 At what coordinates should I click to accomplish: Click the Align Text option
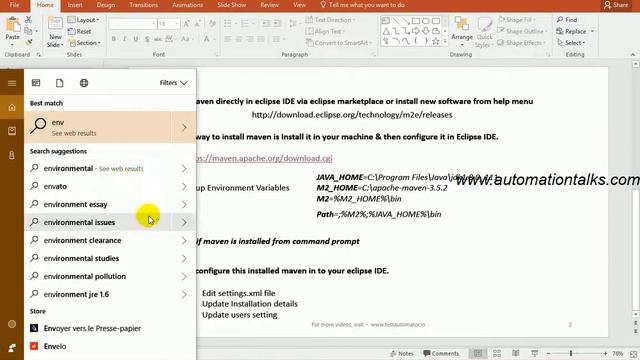[325, 31]
